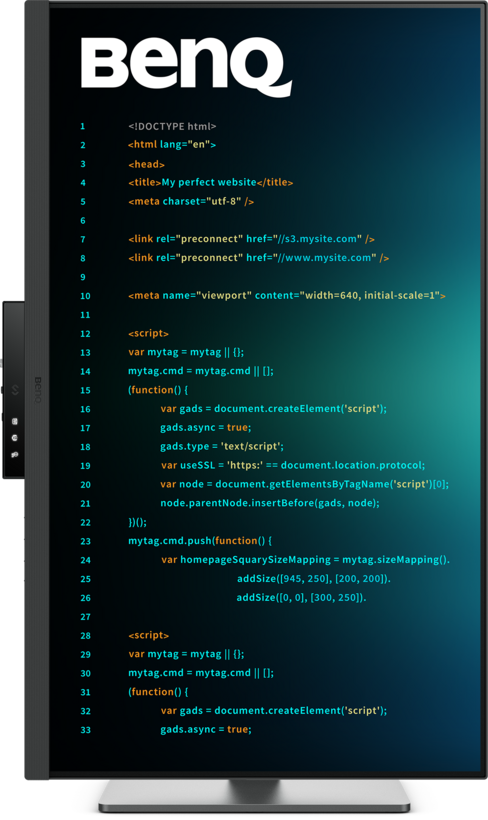Click the preconnect link to //s3.mysite.com
The width and height of the screenshot is (488, 820).
pos(252,239)
